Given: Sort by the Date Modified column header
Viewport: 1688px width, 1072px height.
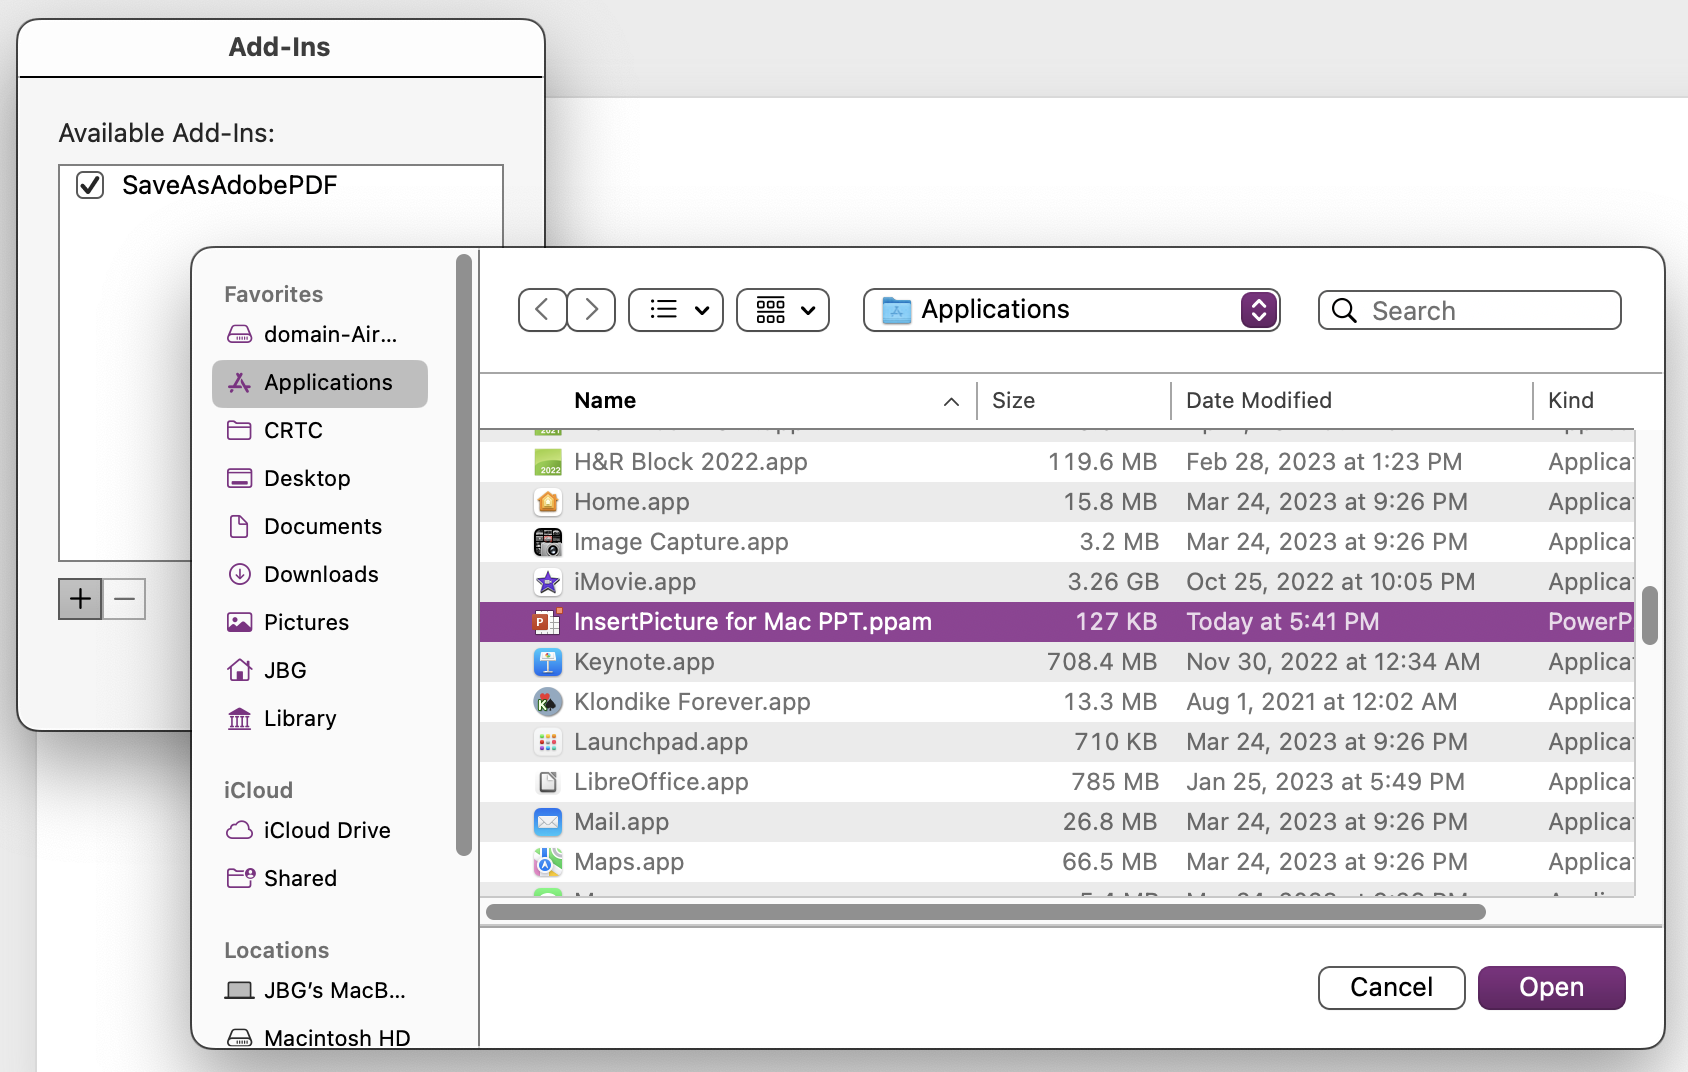Looking at the screenshot, I should pyautogui.click(x=1259, y=400).
